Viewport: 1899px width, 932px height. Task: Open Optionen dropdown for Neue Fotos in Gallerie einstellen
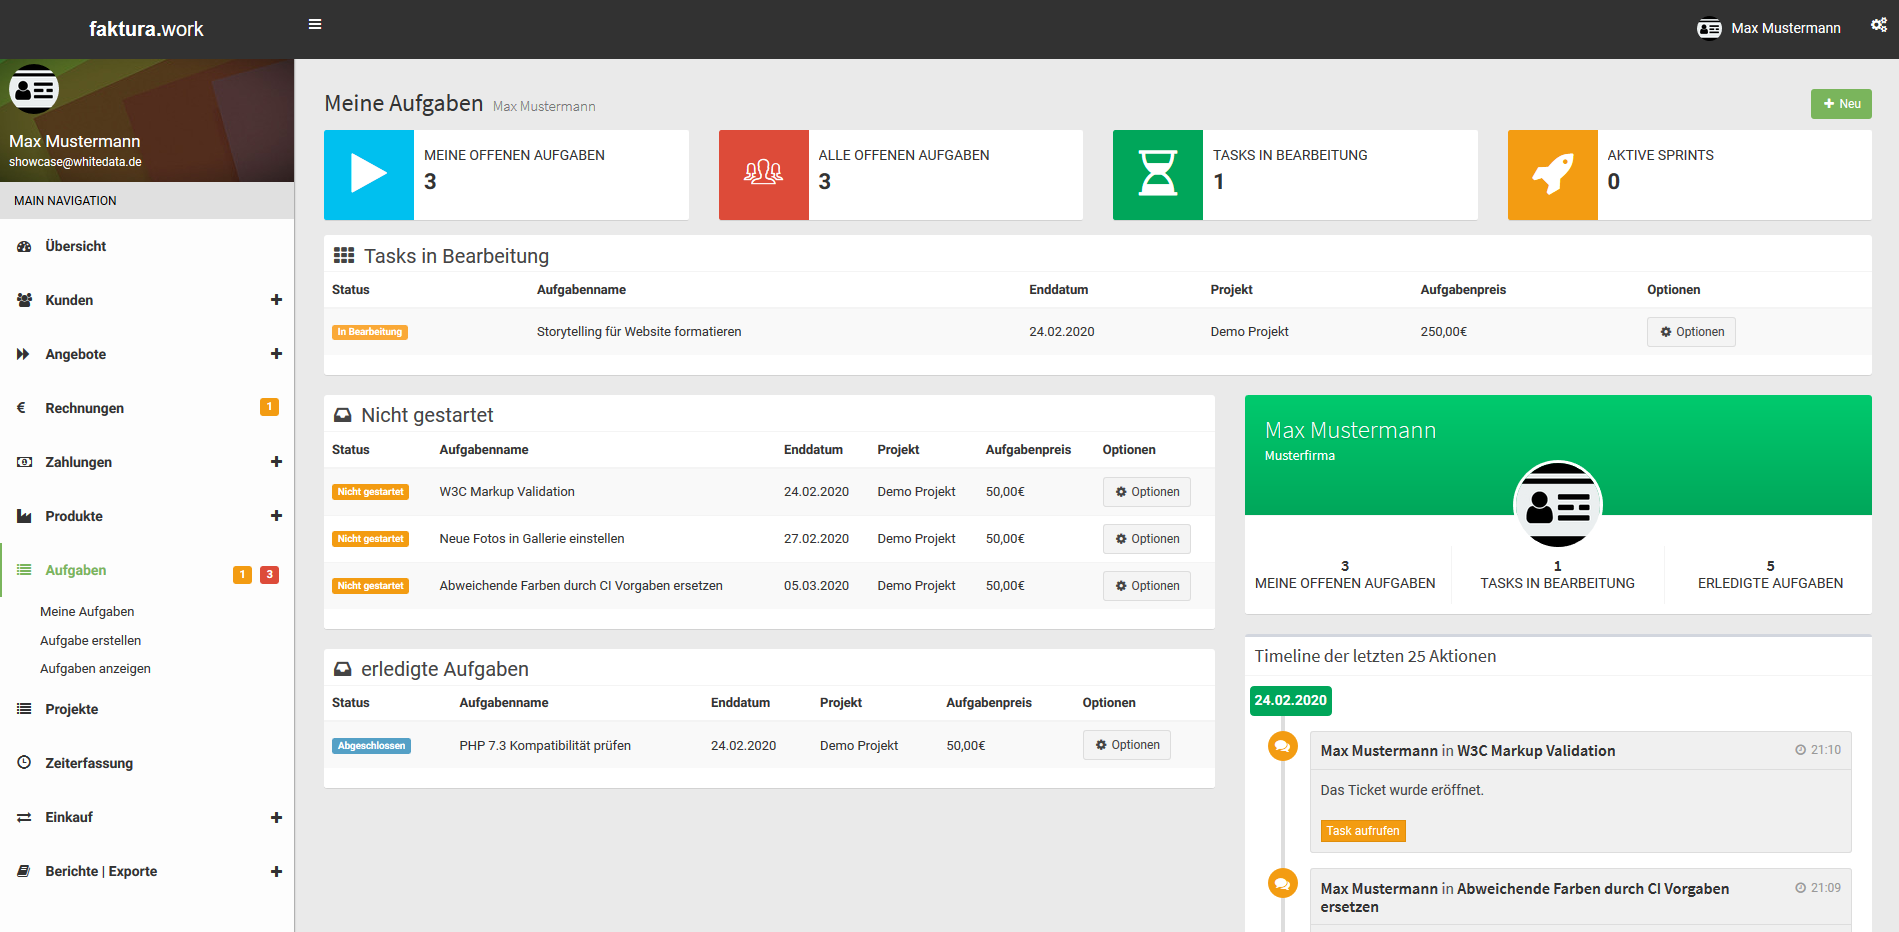[x=1146, y=539]
